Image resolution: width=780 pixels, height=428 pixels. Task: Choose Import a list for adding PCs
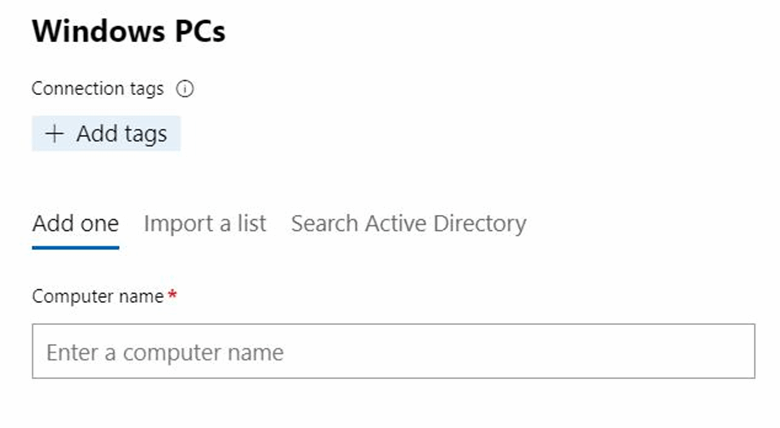click(205, 223)
